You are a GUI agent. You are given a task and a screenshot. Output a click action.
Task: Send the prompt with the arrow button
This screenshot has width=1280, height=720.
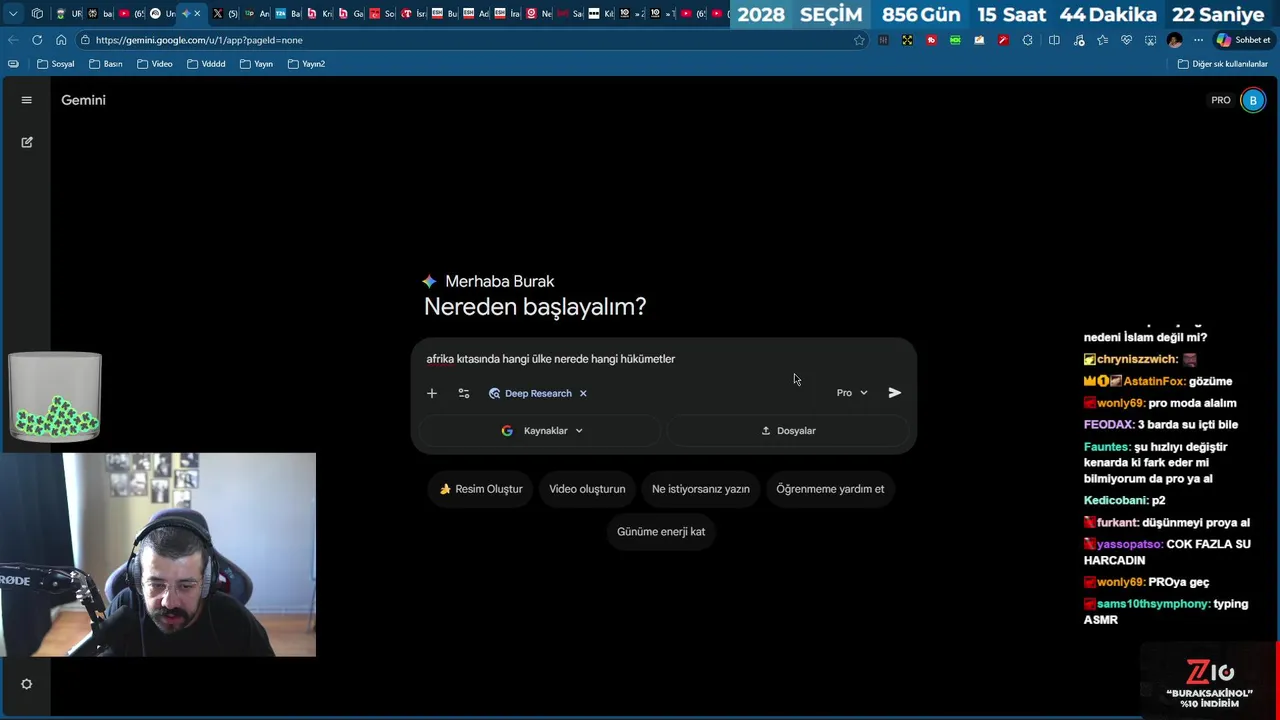click(x=895, y=393)
